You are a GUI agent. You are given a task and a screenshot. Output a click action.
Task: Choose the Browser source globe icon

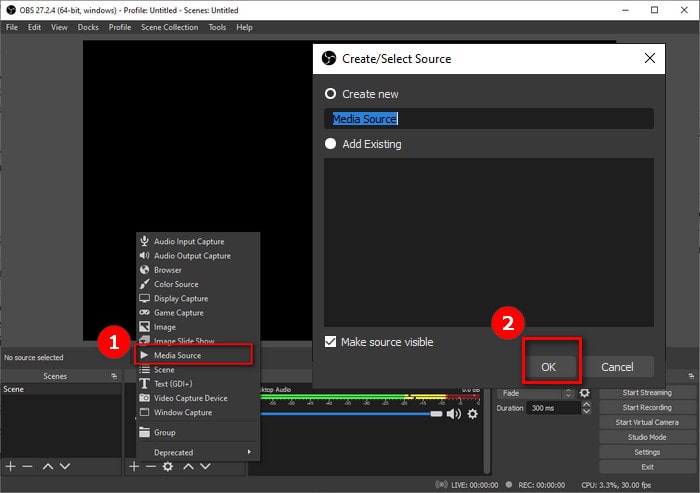145,270
